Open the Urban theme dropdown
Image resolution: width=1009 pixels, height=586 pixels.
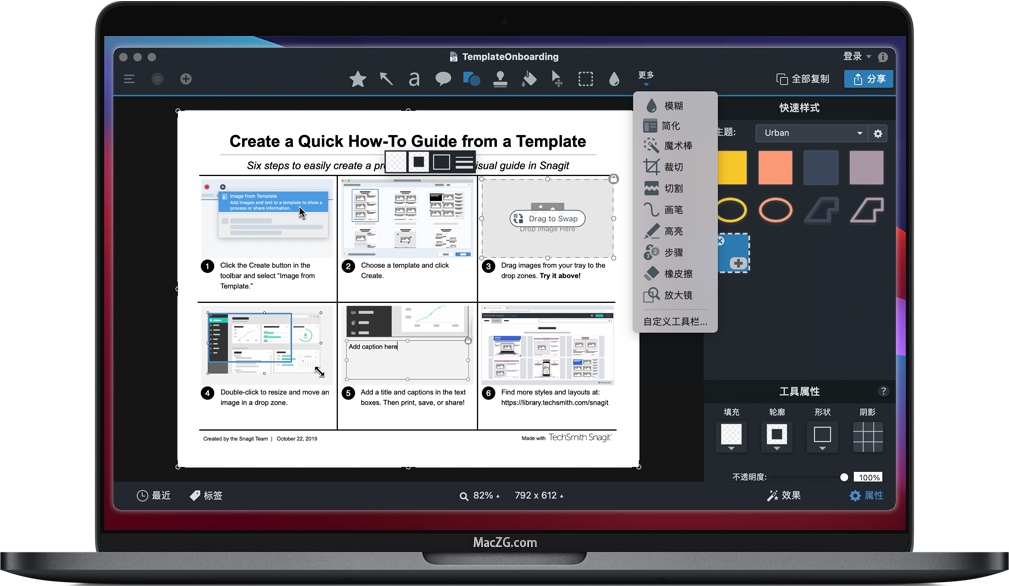(x=810, y=132)
